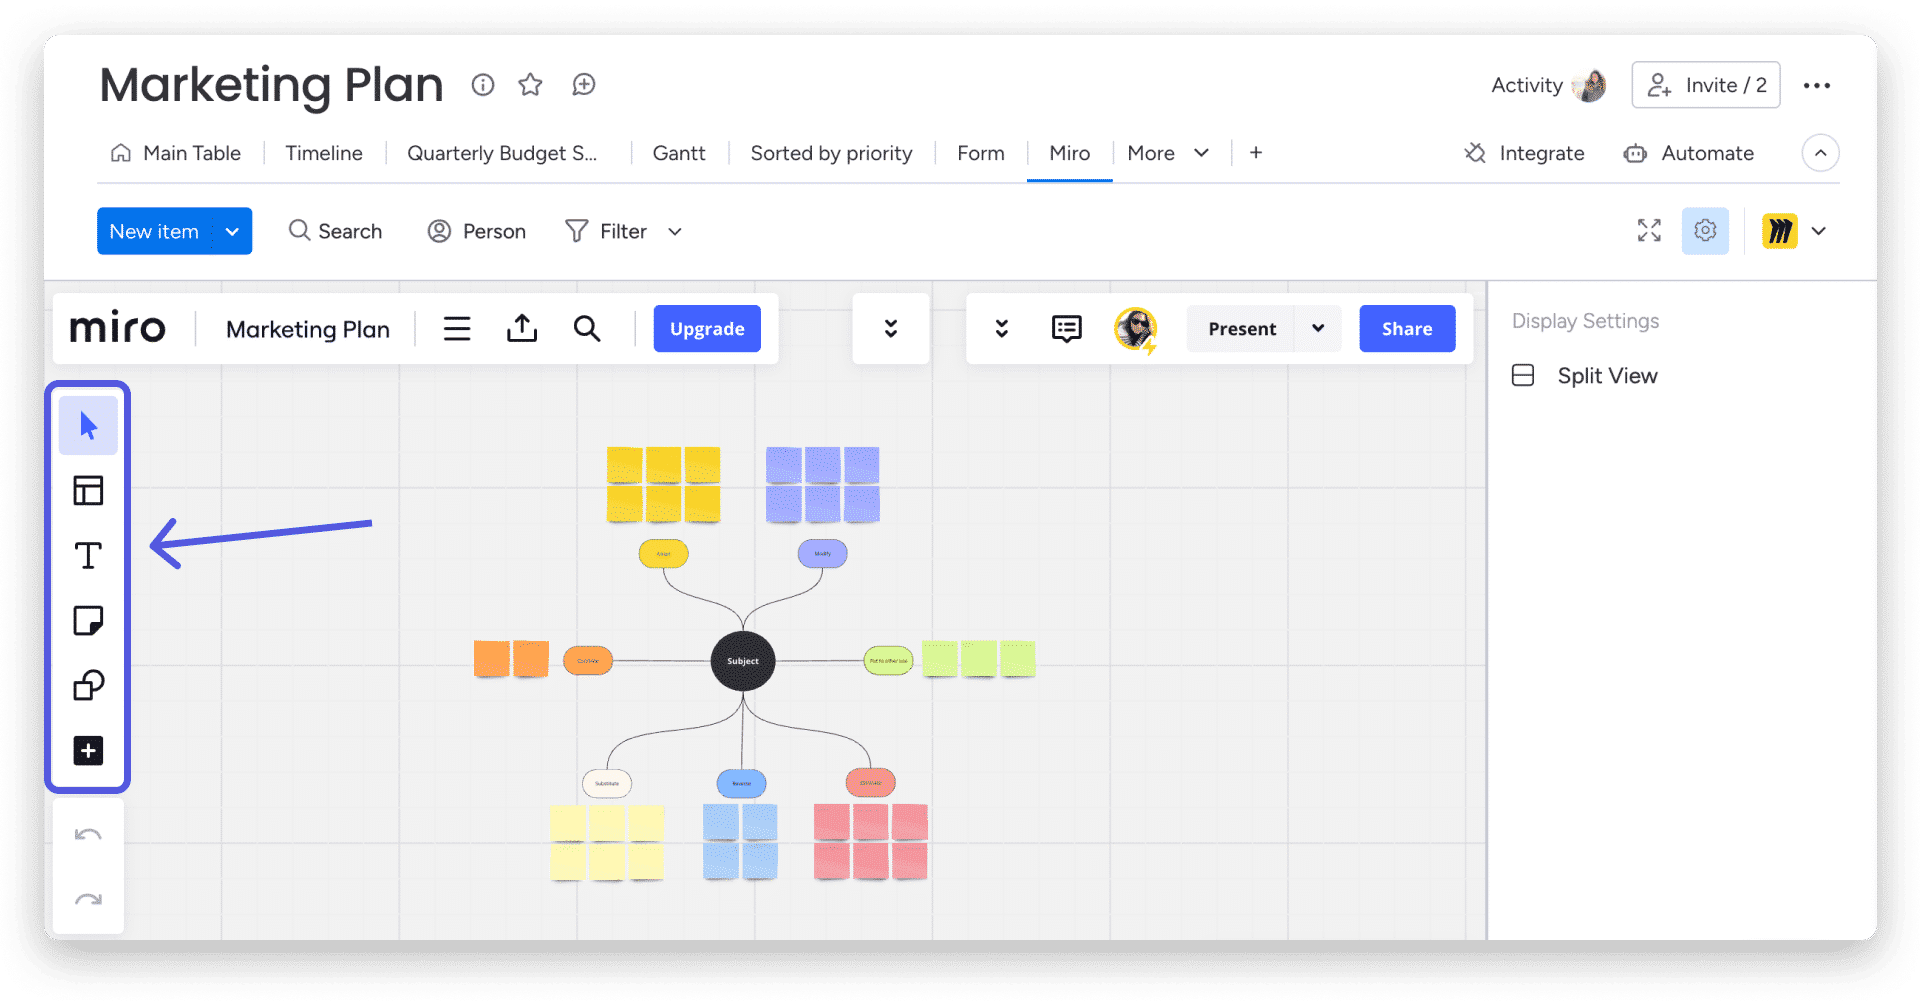Click the Upgrade button
The width and height of the screenshot is (1920, 1005).
coord(707,329)
